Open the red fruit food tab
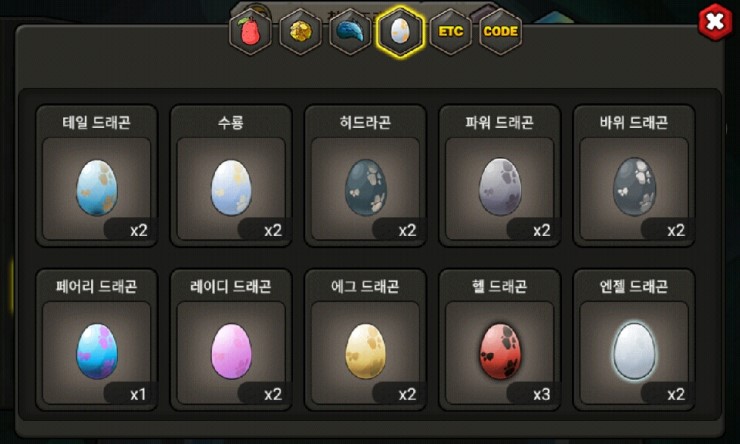 click(251, 32)
